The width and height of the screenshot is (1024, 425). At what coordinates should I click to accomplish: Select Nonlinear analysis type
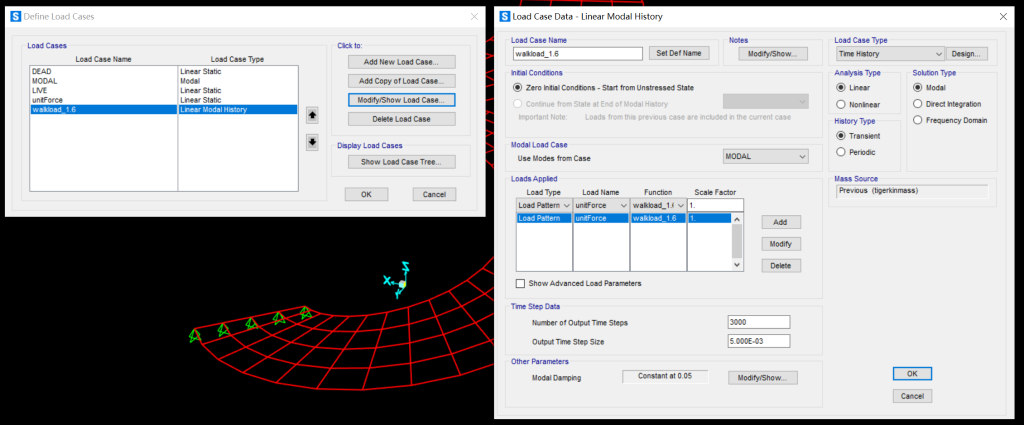(x=841, y=104)
